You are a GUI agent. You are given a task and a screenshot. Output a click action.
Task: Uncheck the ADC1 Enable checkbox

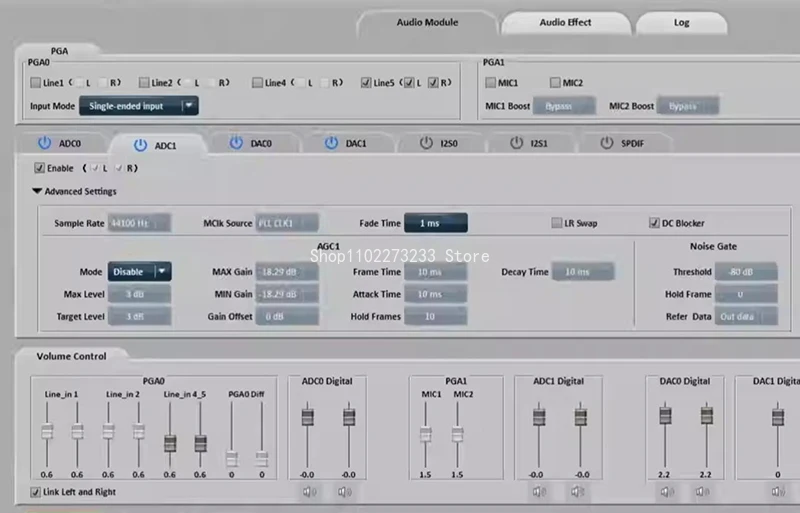(x=39, y=168)
